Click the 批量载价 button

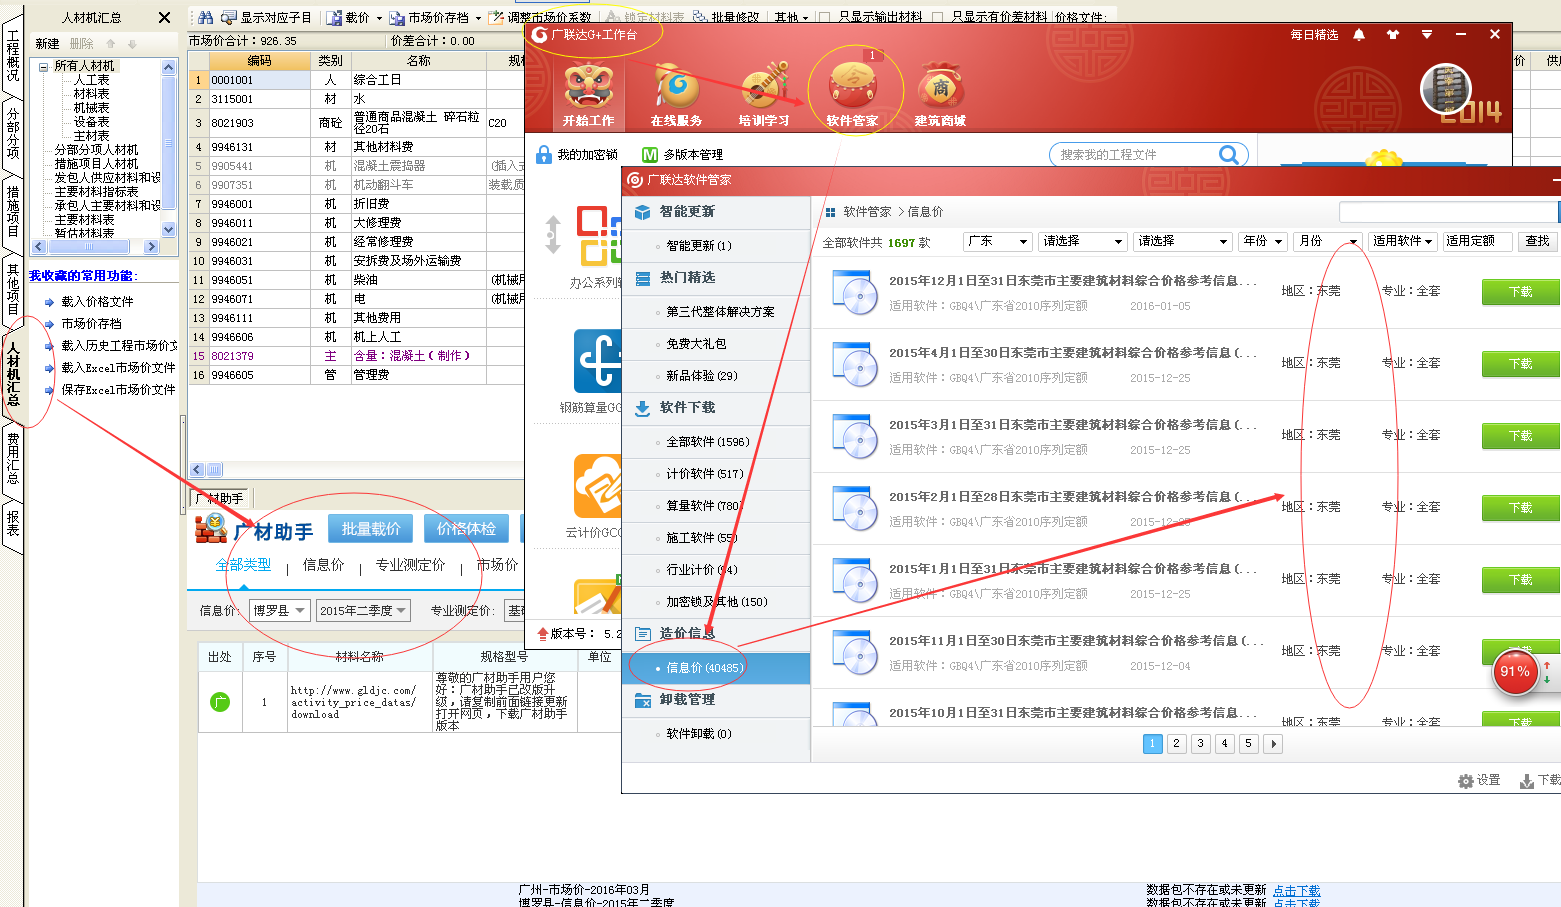(x=371, y=529)
